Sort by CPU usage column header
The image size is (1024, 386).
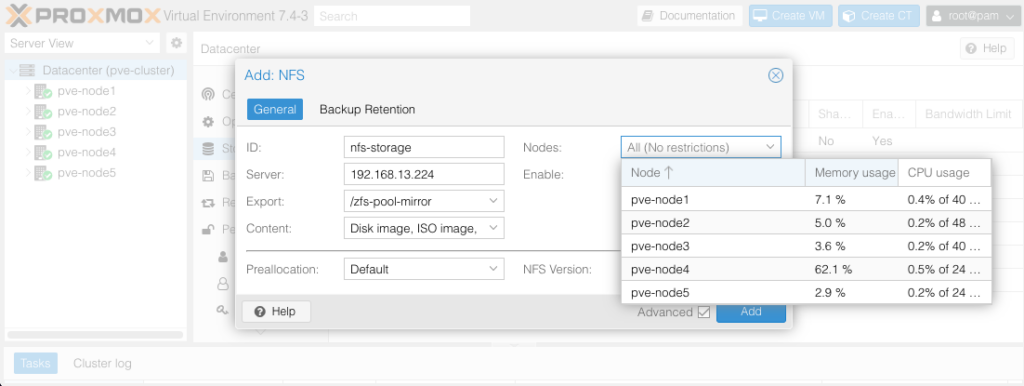click(x=945, y=173)
